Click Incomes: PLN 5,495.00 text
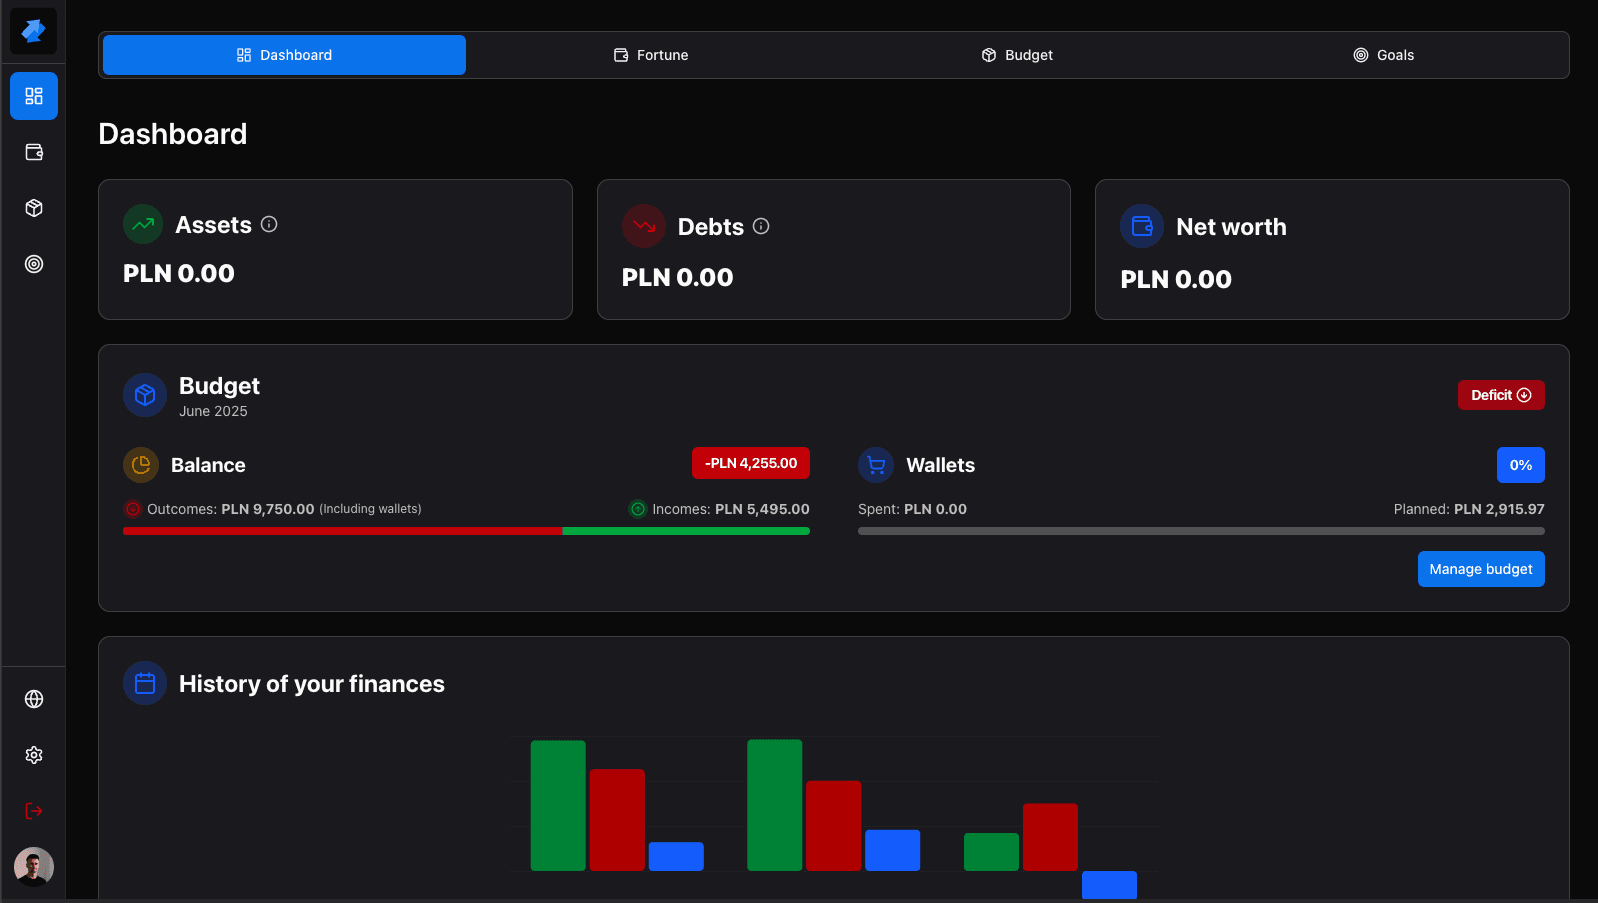 tap(731, 509)
